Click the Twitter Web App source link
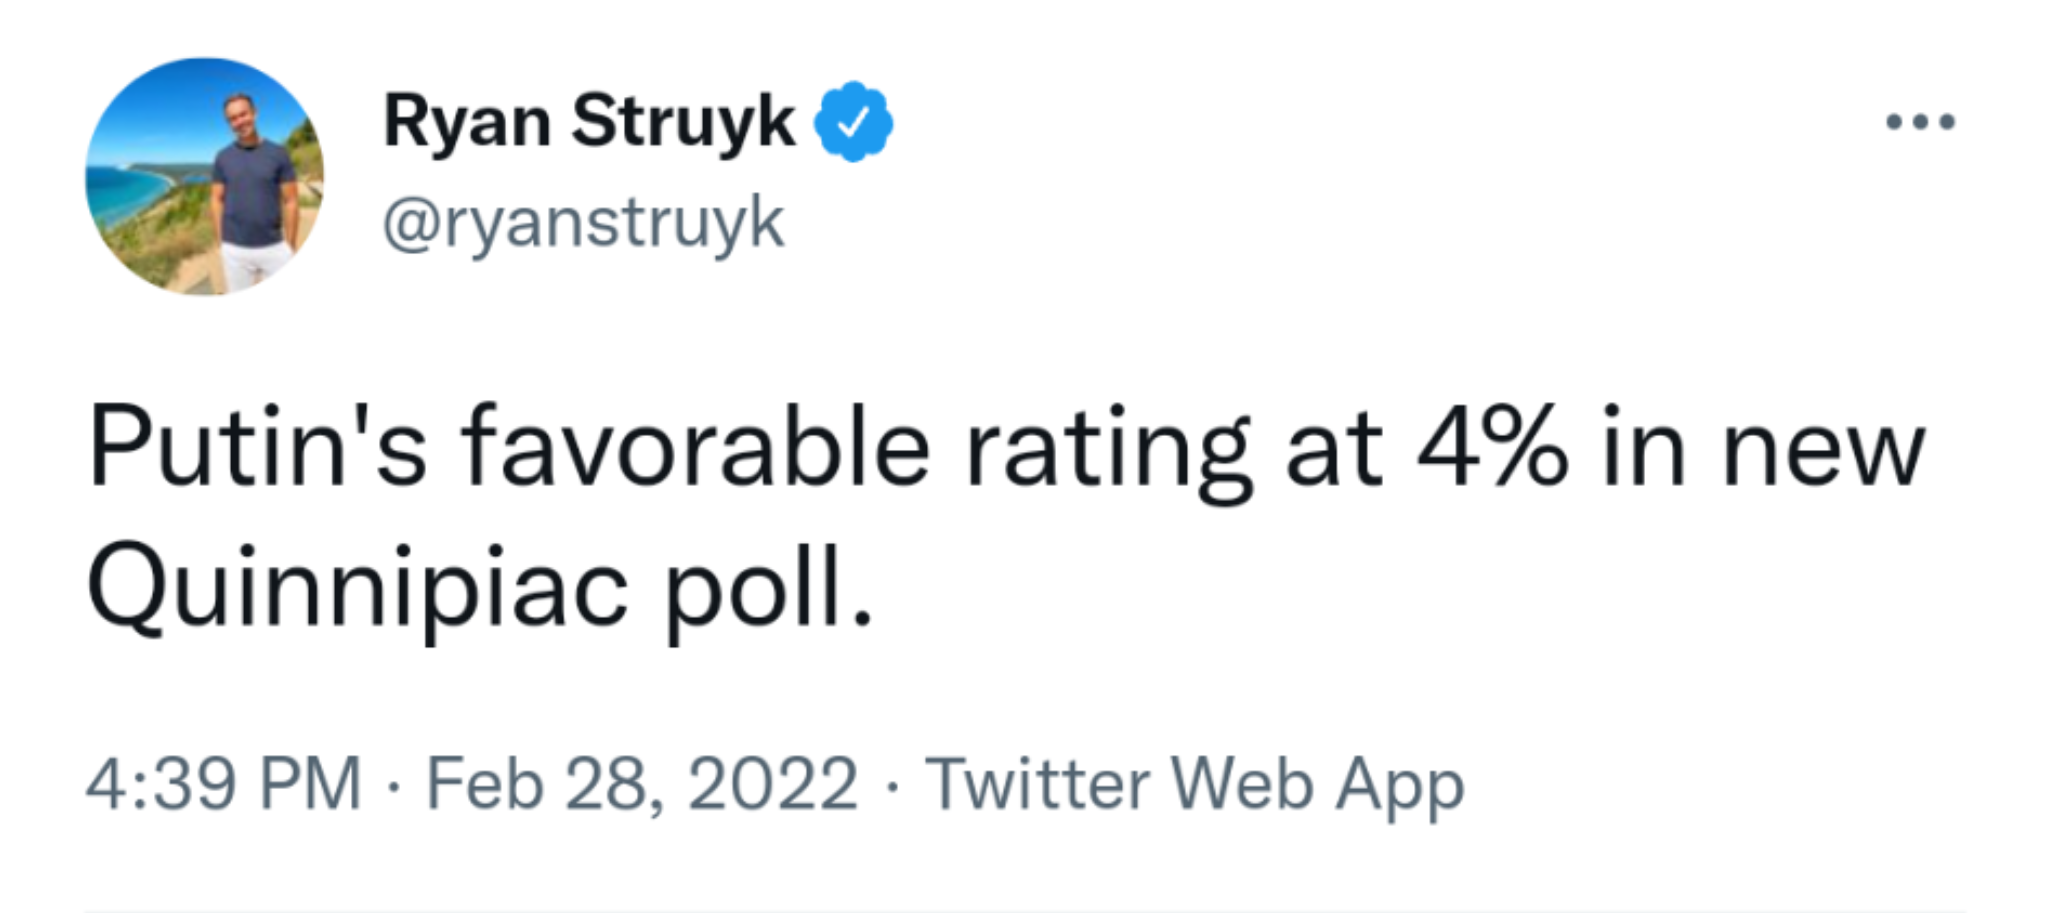 (x=1195, y=785)
